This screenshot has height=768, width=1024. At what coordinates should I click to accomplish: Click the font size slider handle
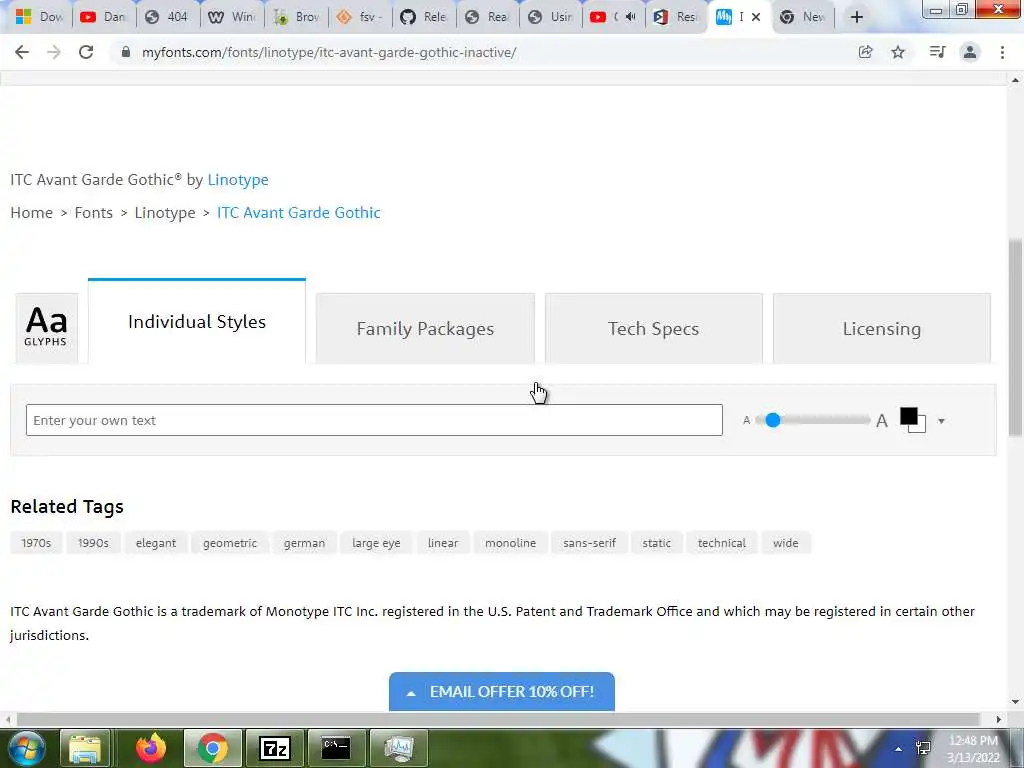[773, 420]
